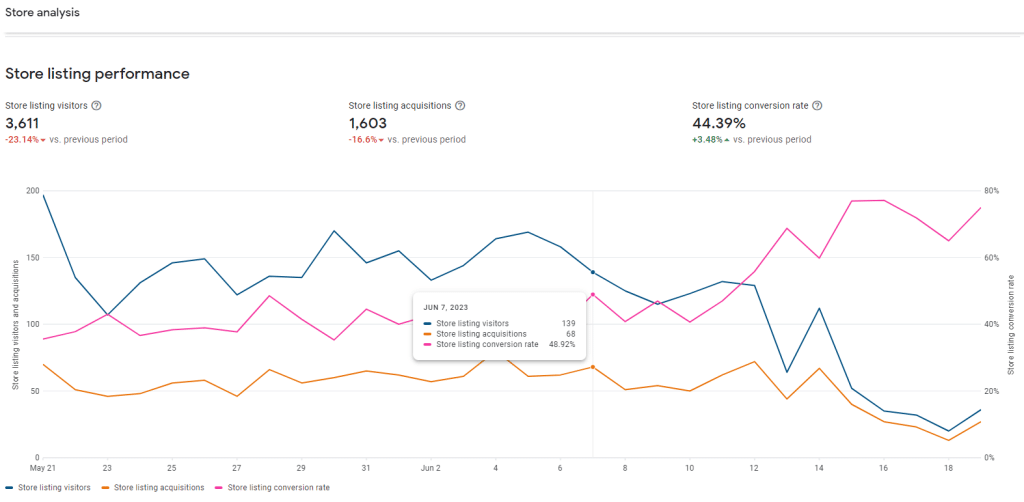Select the 1,603 acquisitions total
1024x502 pixels.
point(368,123)
